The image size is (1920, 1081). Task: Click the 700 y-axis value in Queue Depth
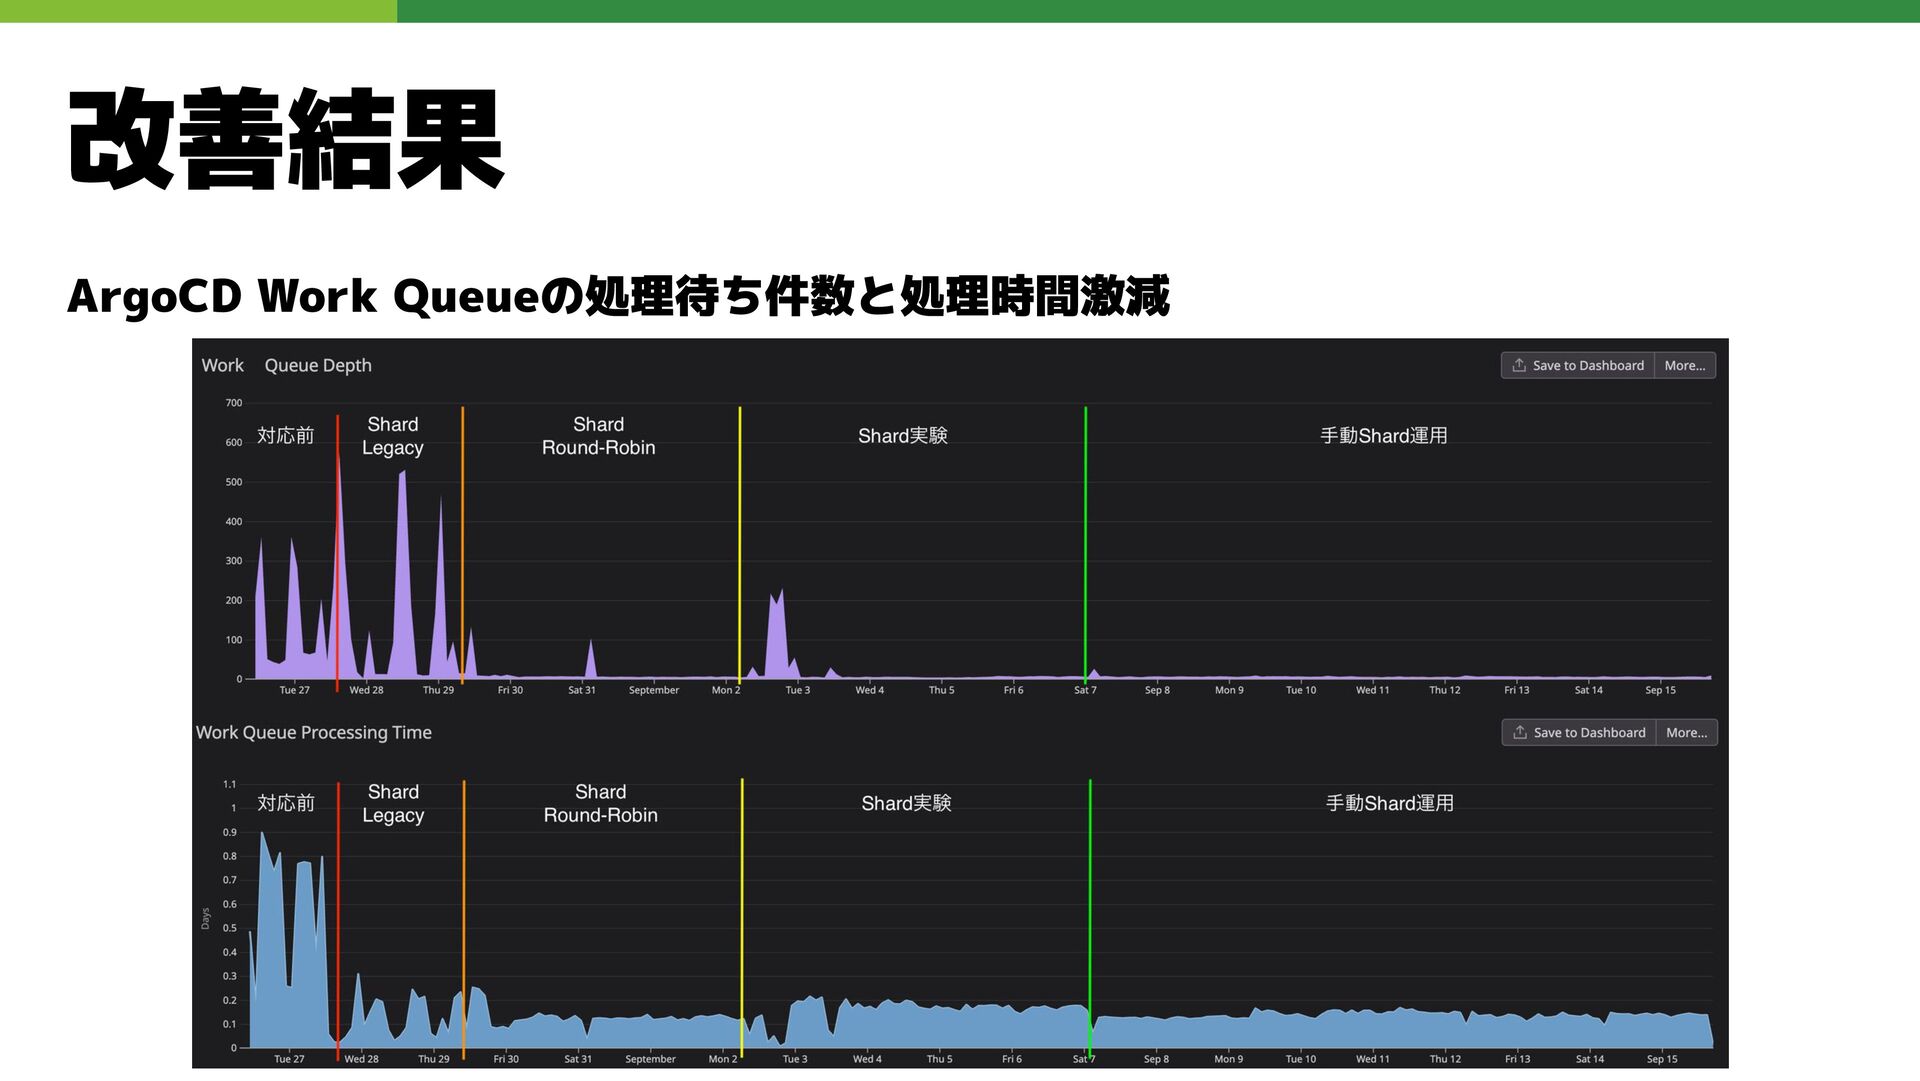click(234, 403)
